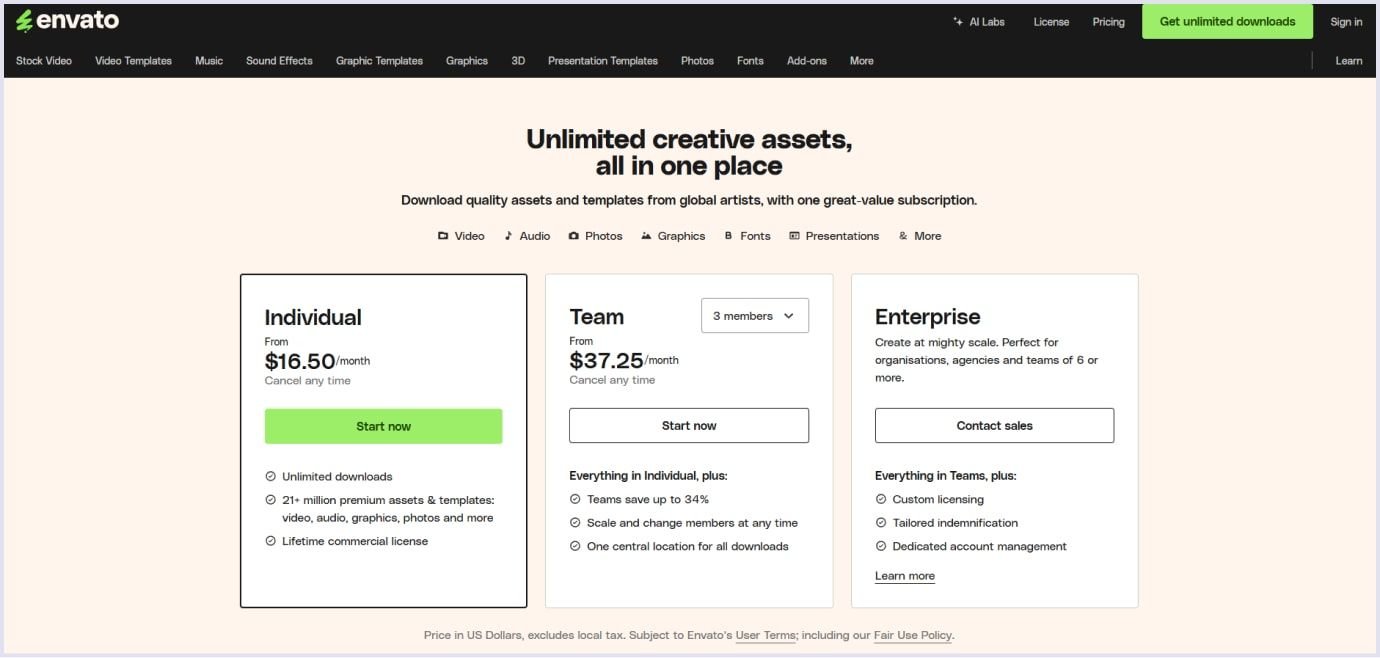This screenshot has width=1380, height=658.
Task: Click the checkmark beside Dedicated account management
Action: click(881, 546)
